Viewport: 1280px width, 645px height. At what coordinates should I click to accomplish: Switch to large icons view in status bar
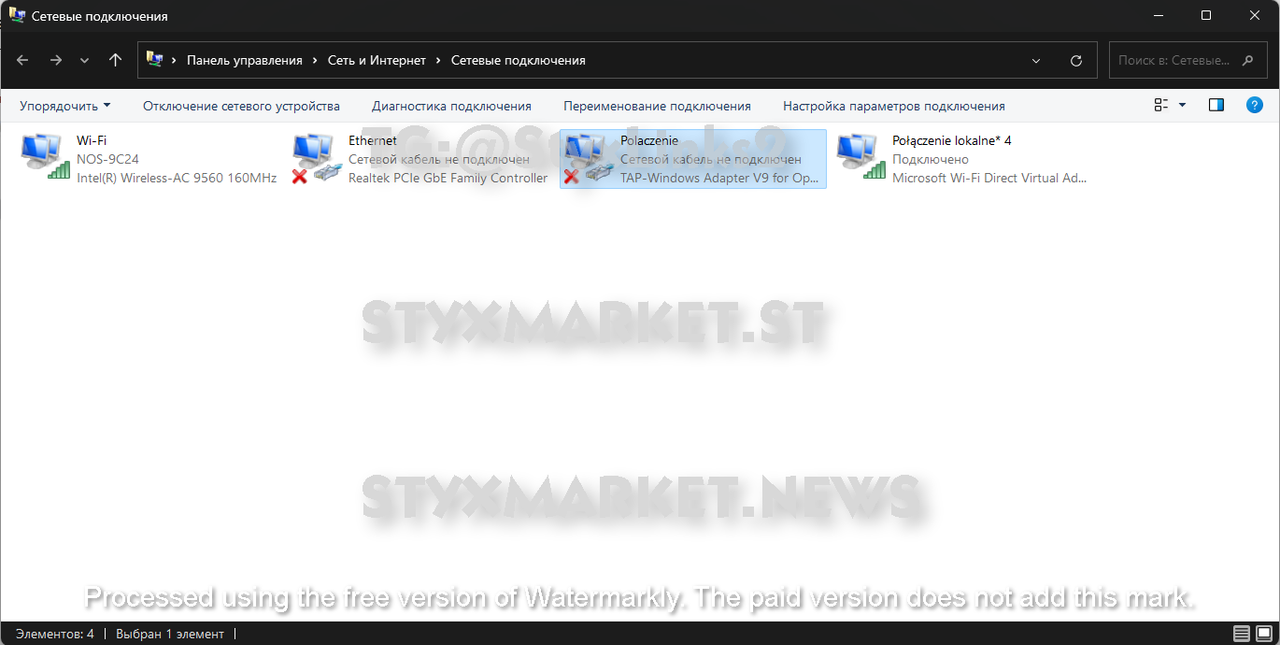(1263, 634)
